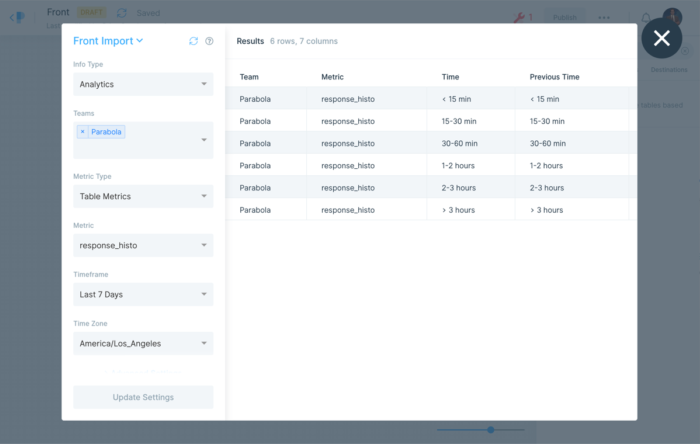
Task: Open the Teams dropdown arrow
Action: pyautogui.click(x=204, y=140)
